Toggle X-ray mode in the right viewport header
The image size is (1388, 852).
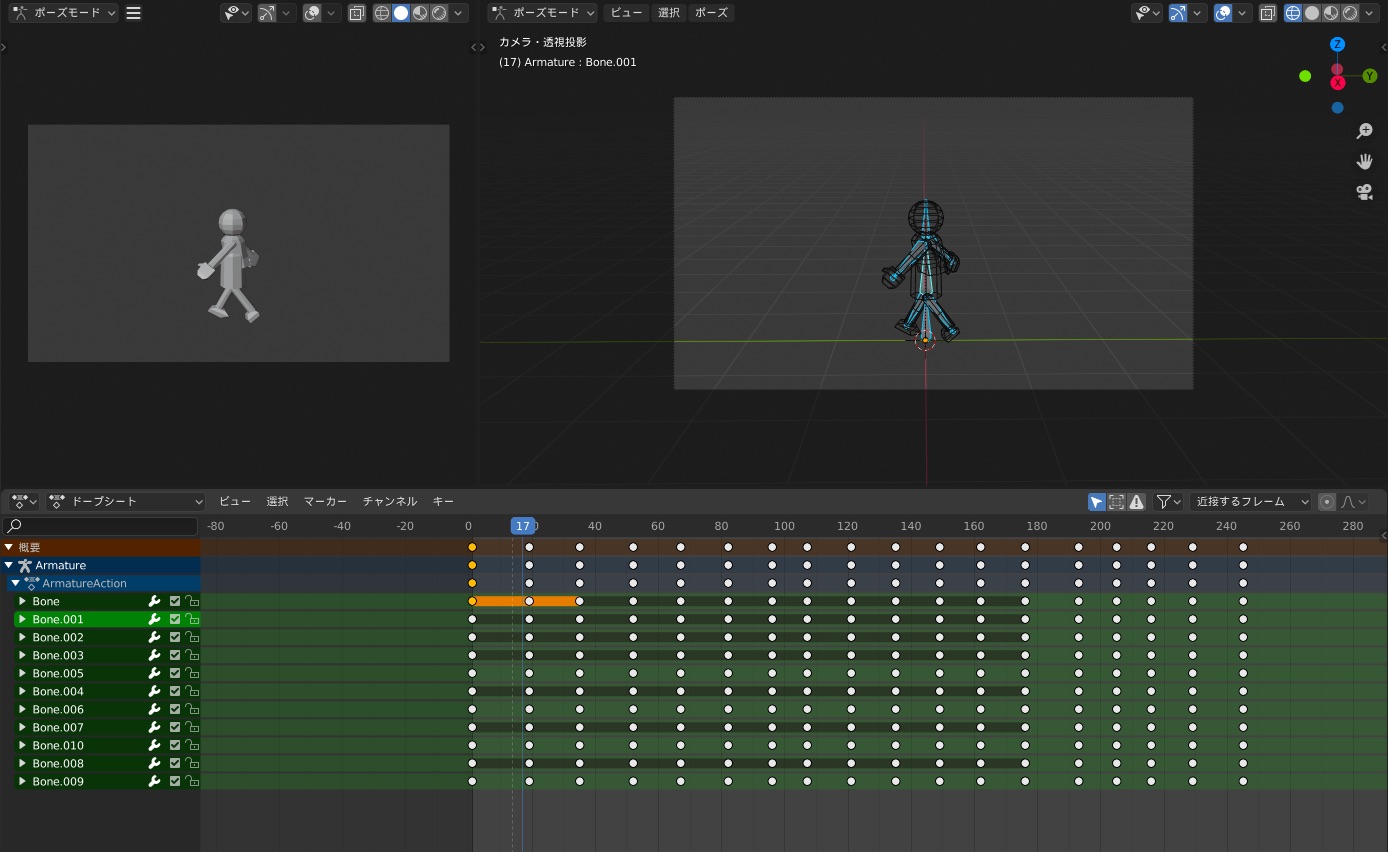1268,13
